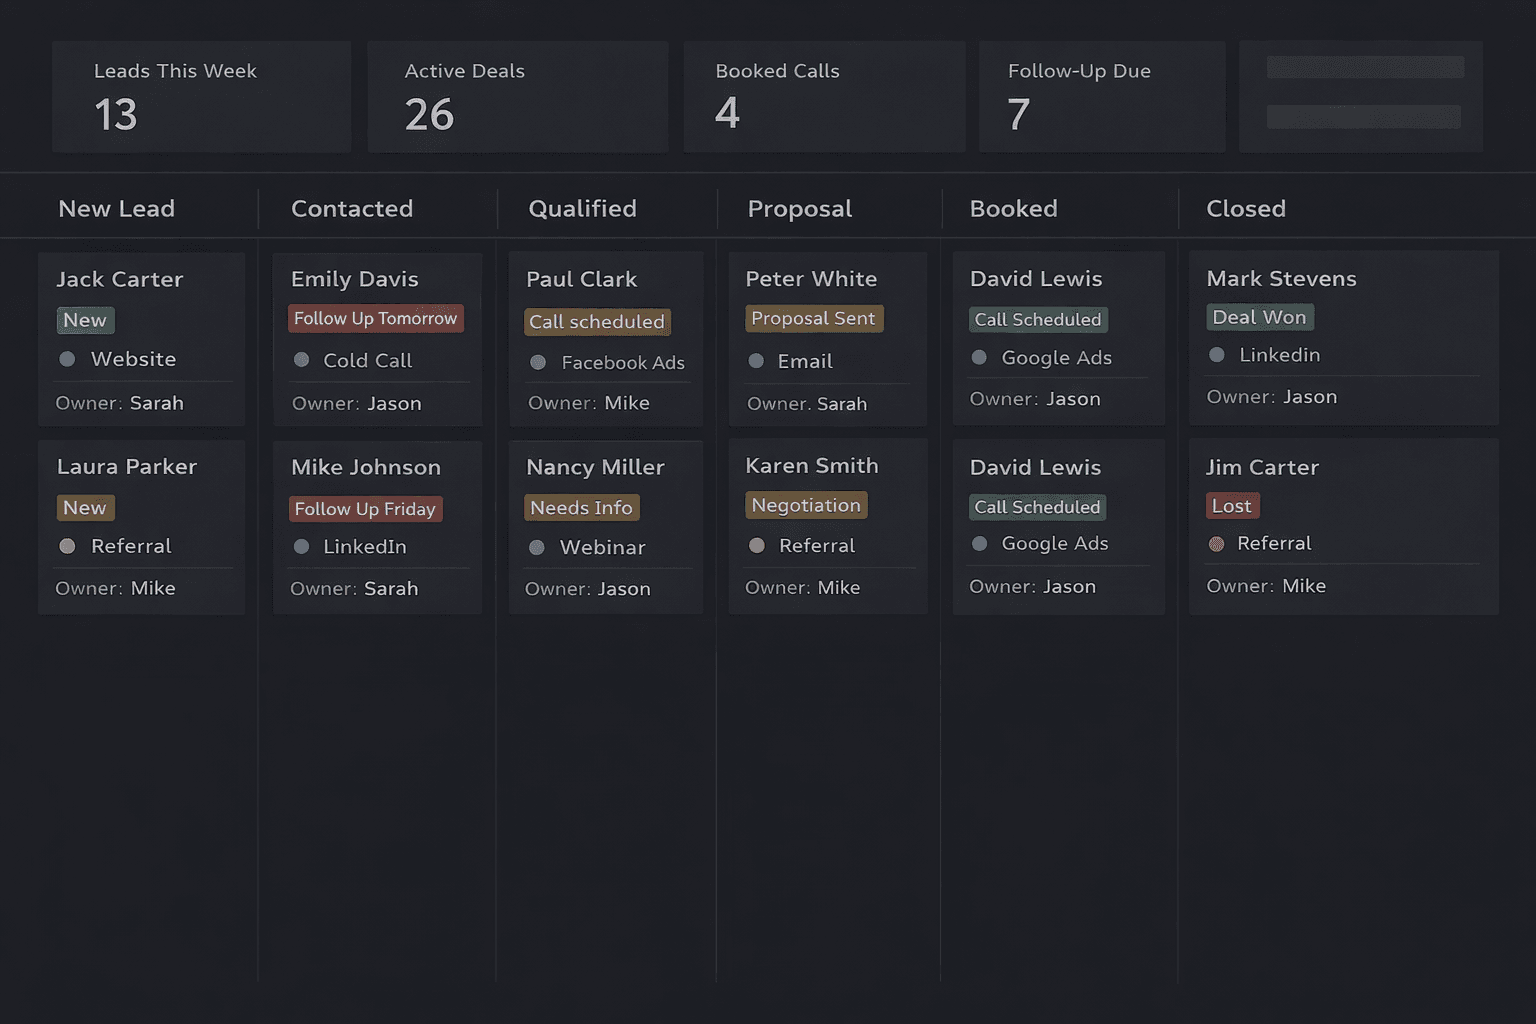Select the Cold Call source dot on Emily Davis's card
This screenshot has height=1024, width=1536.
point(301,360)
